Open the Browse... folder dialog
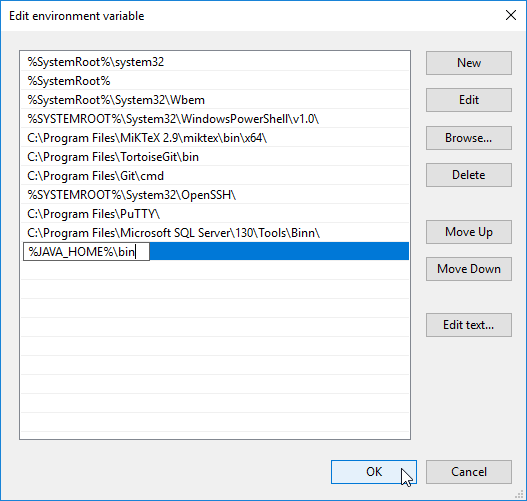The height and width of the screenshot is (501, 527). (x=469, y=138)
